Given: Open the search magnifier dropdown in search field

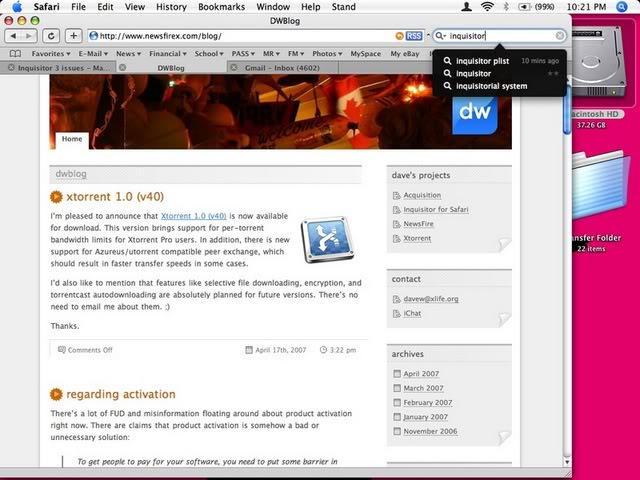Looking at the screenshot, I should click(x=440, y=36).
